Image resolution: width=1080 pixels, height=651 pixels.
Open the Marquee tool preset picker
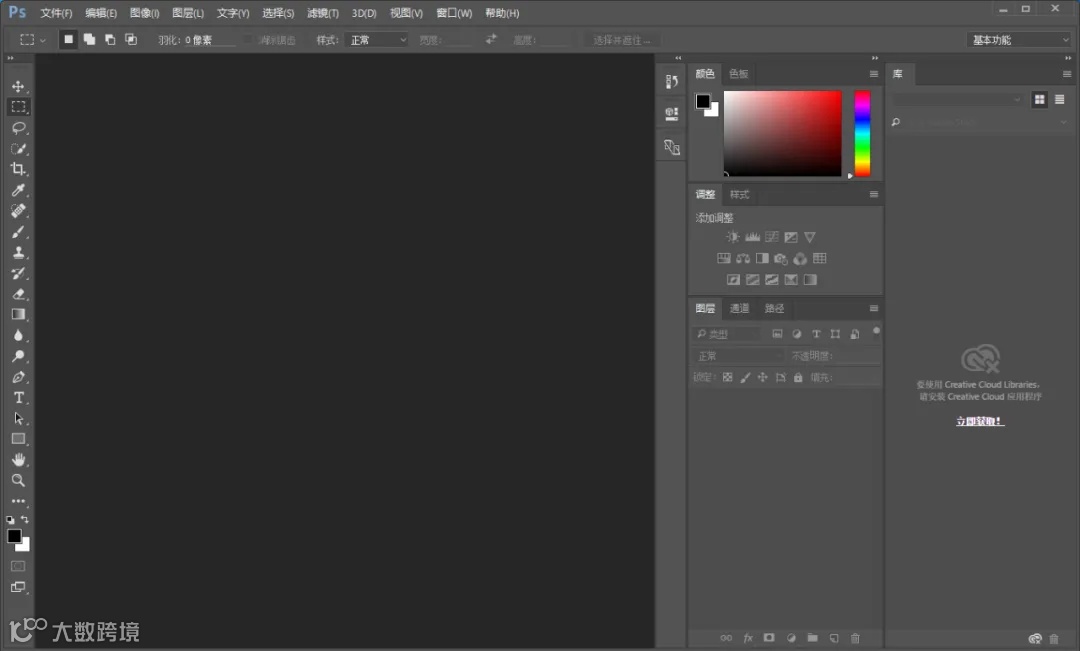pos(32,40)
